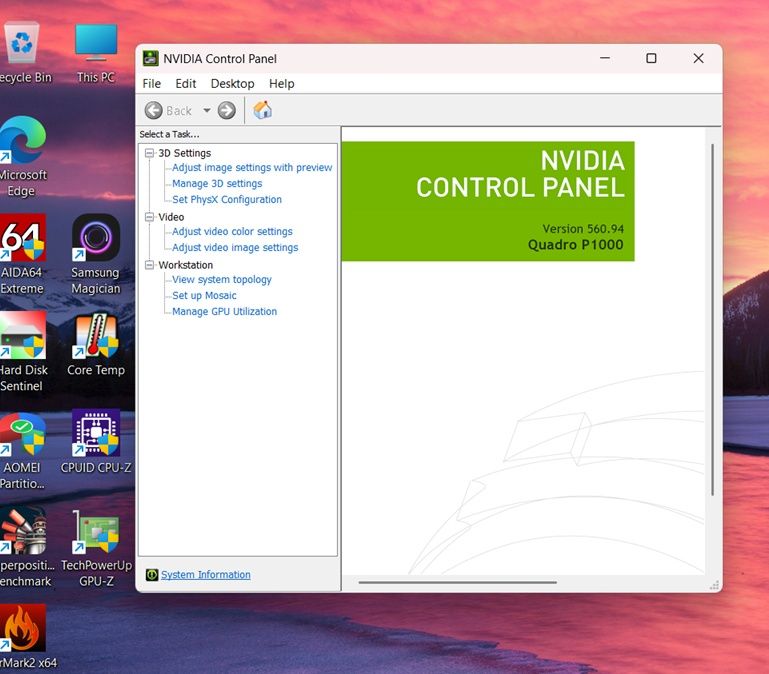Viewport: 769px width, 674px height.
Task: Click the Back arrow button
Action: pos(154,110)
